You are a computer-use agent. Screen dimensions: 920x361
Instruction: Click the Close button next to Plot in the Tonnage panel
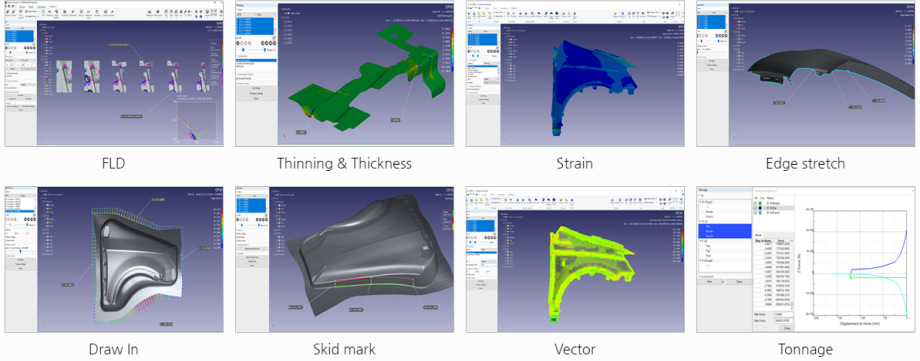point(739,281)
